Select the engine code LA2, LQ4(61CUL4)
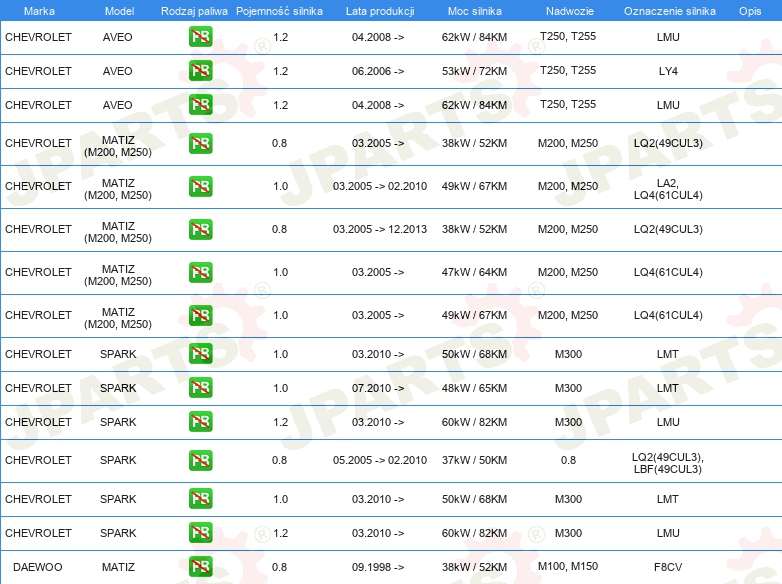 pyautogui.click(x=668, y=190)
